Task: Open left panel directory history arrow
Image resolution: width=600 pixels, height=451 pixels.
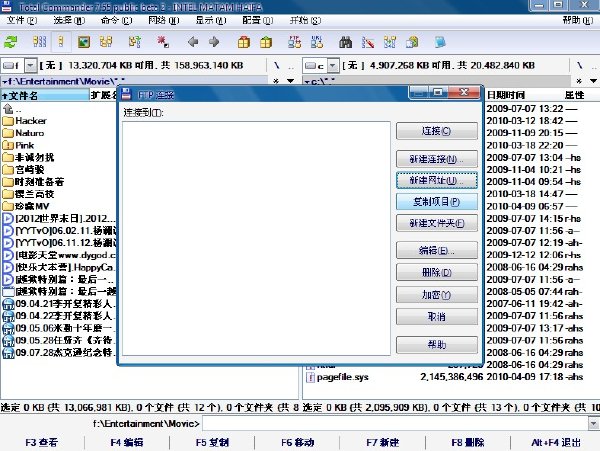Action: tap(290, 81)
